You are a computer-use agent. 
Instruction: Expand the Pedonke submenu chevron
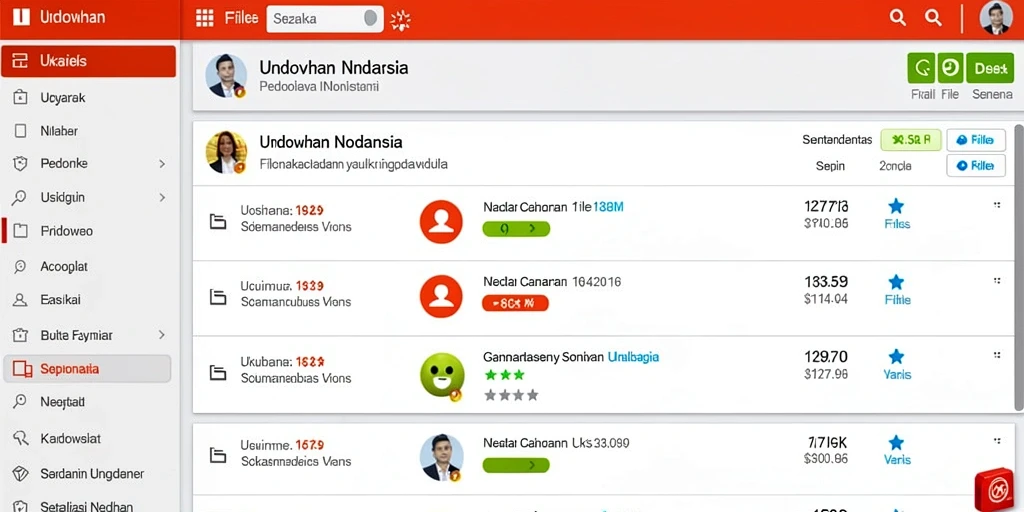click(x=162, y=164)
